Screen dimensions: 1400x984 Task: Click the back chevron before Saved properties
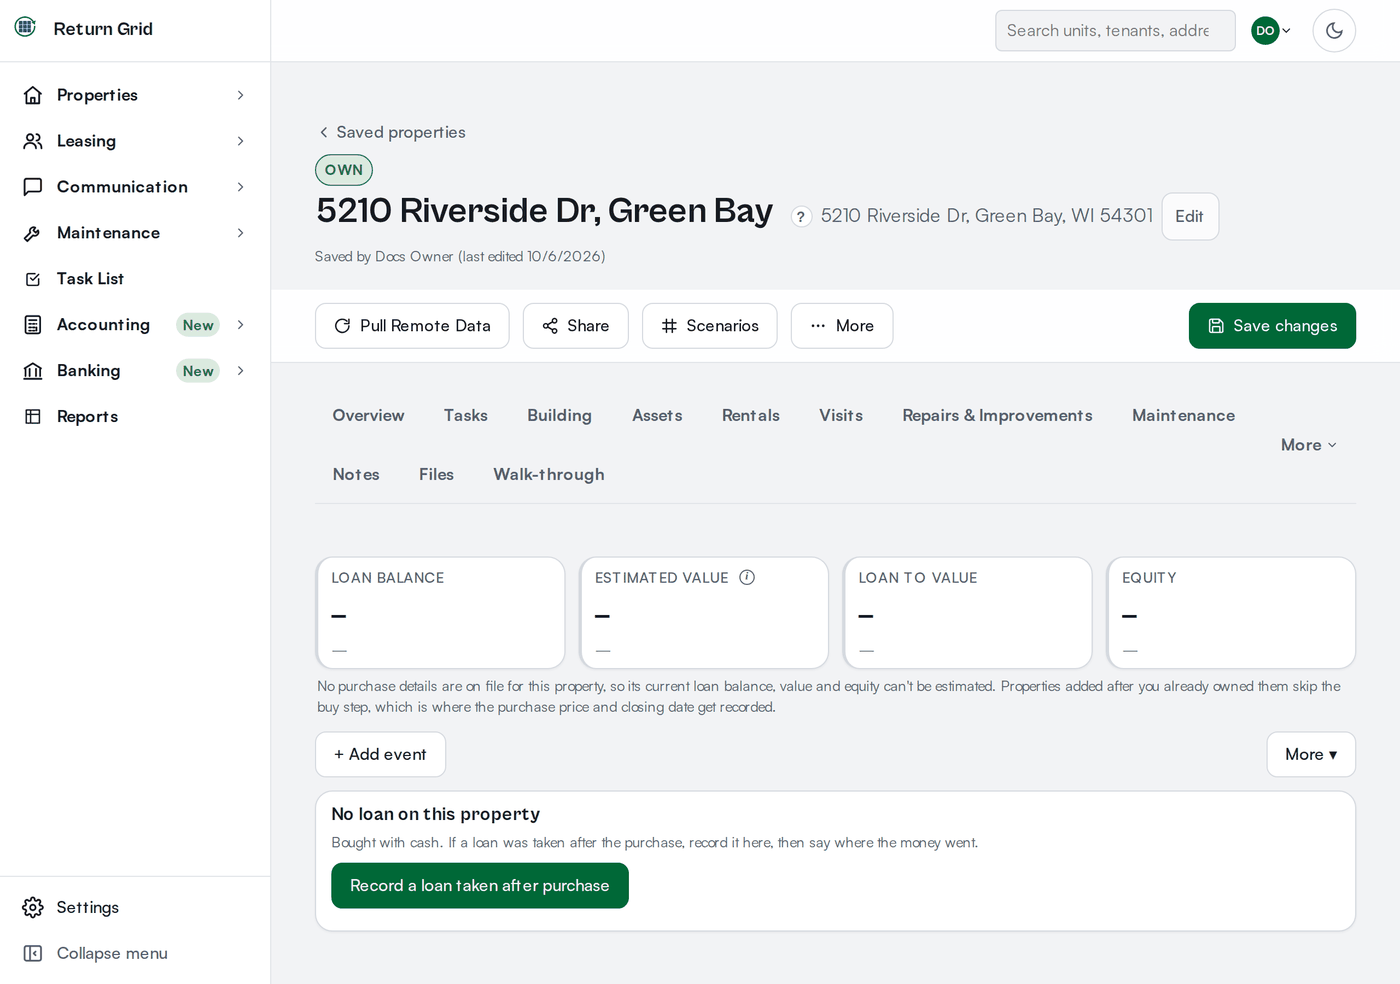323,132
